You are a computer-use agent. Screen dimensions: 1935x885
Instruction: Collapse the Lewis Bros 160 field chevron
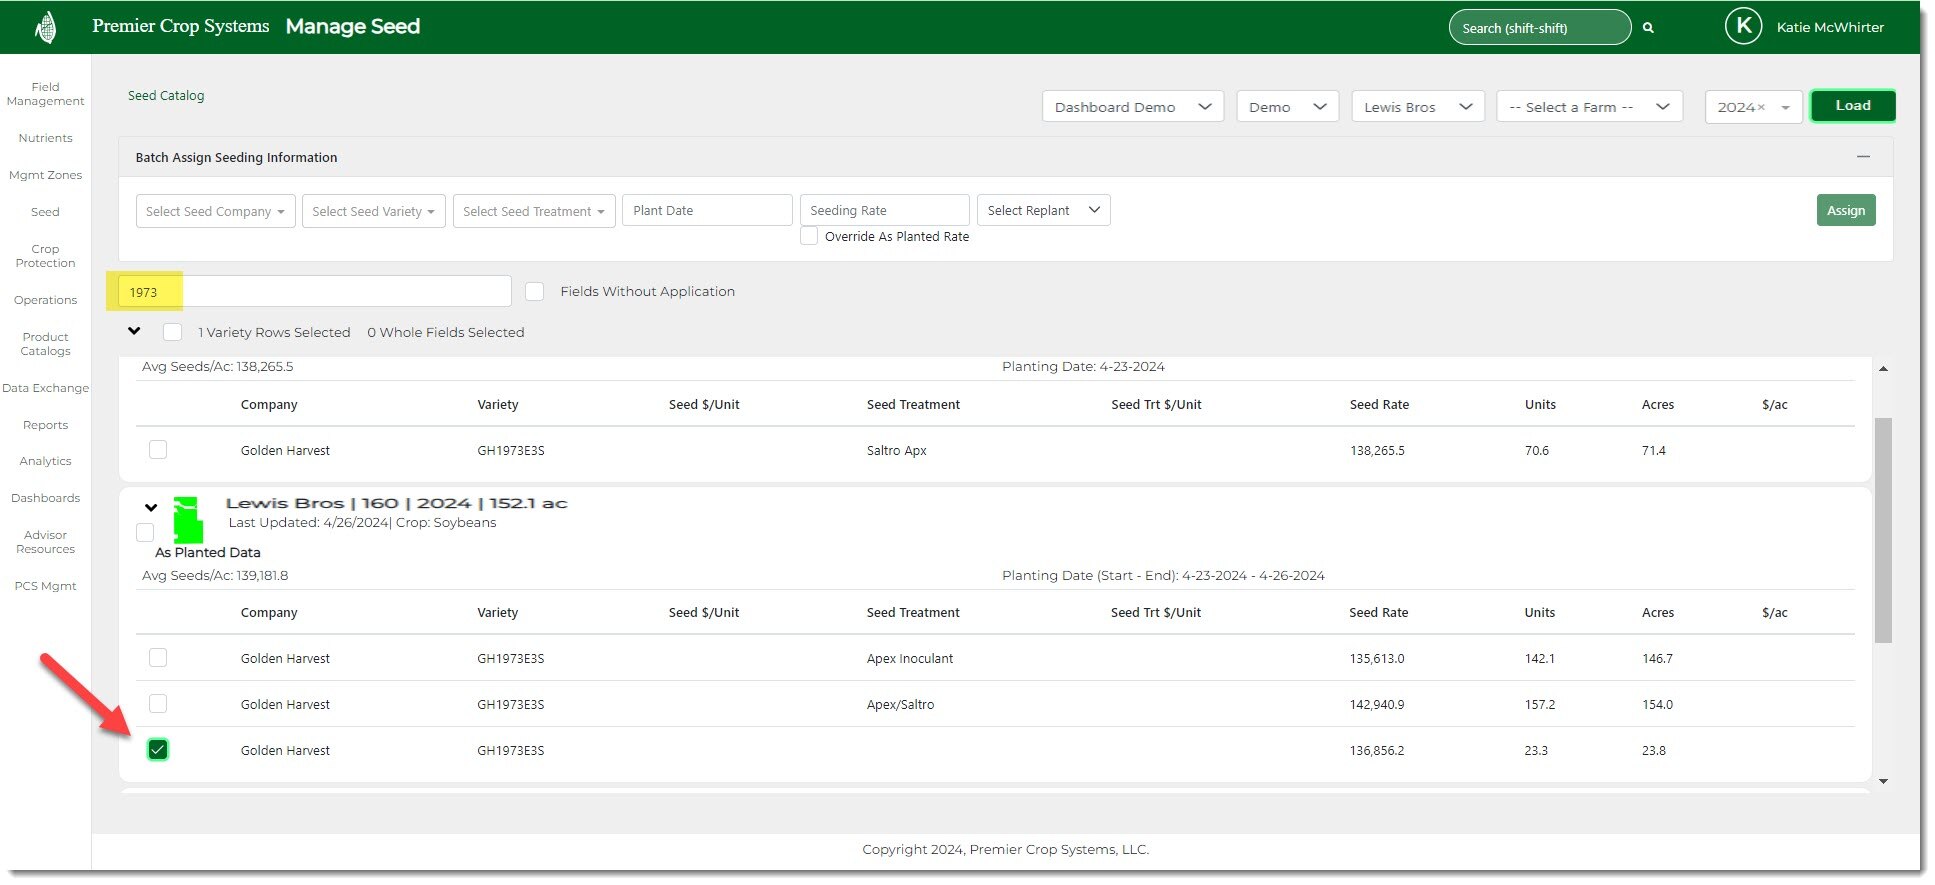point(151,508)
